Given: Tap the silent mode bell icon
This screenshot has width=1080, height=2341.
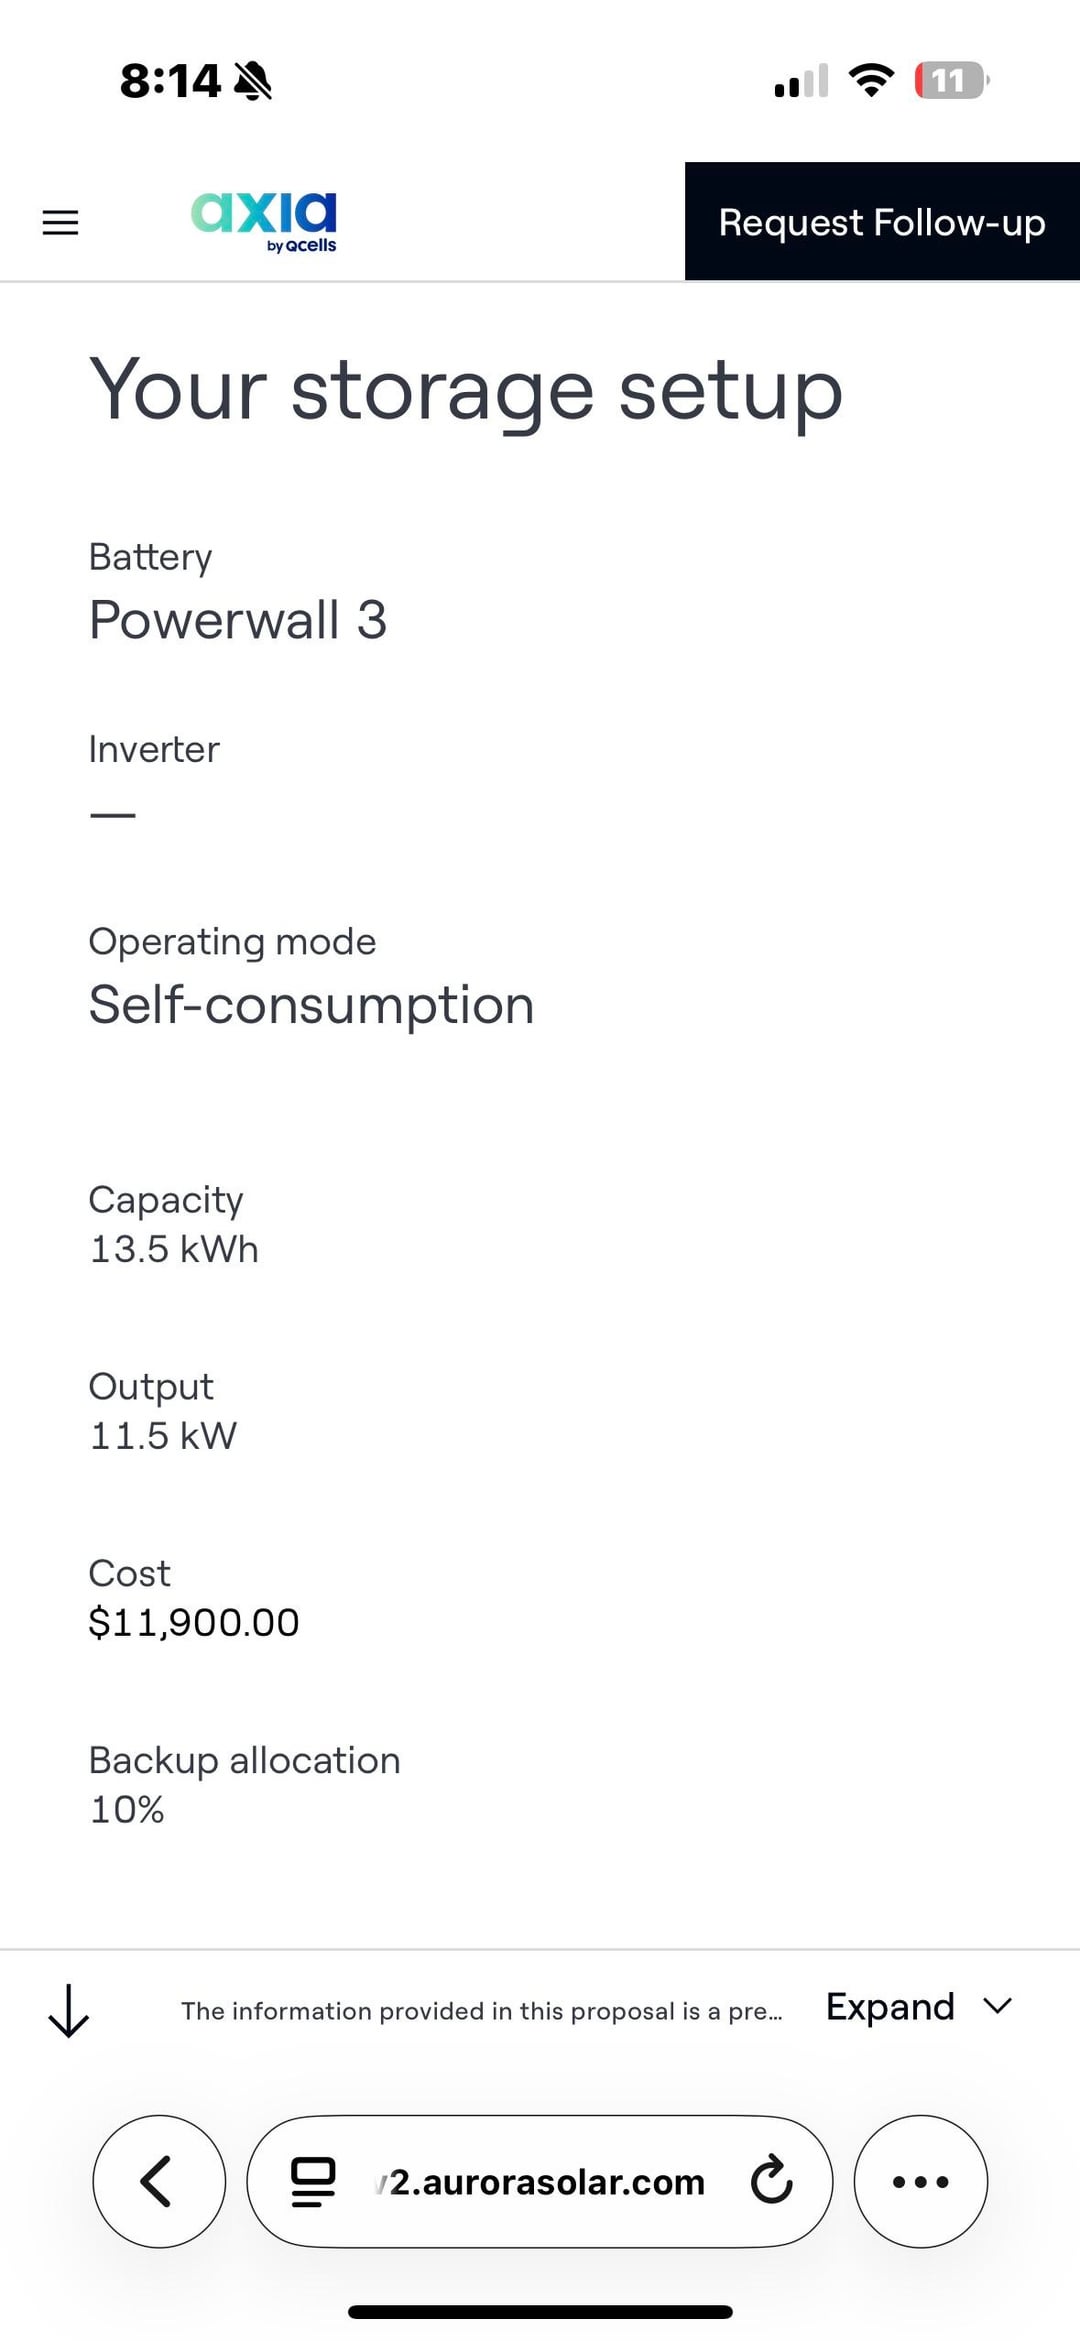Looking at the screenshot, I should pos(253,80).
